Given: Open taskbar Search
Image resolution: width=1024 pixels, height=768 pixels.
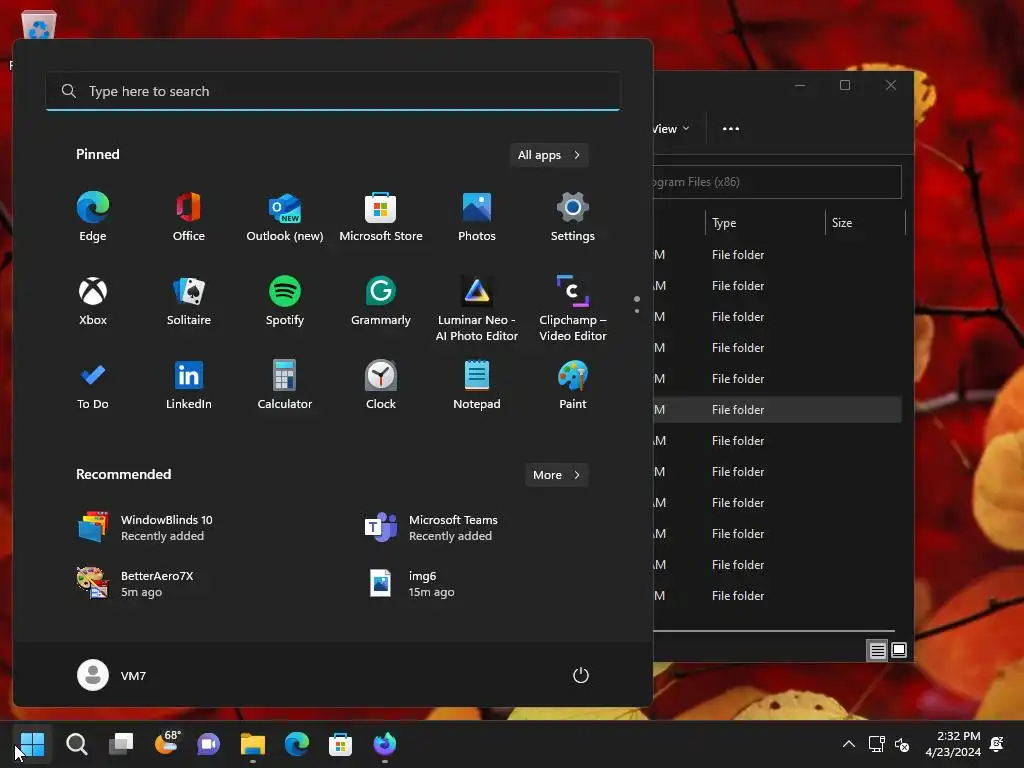Looking at the screenshot, I should pyautogui.click(x=76, y=744).
